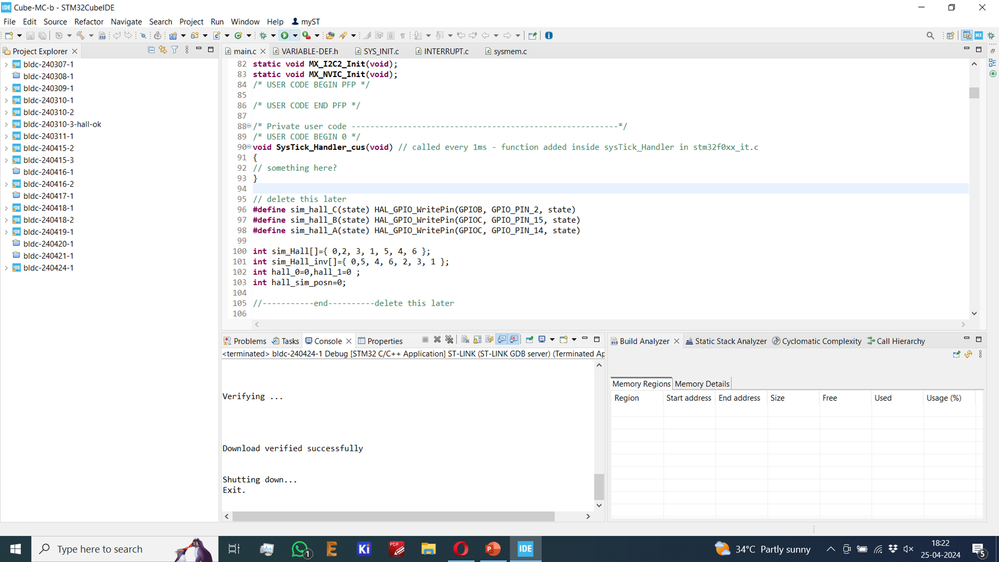Collapse all projects in Project Explorer
This screenshot has width=999, height=562.
pyautogui.click(x=151, y=50)
